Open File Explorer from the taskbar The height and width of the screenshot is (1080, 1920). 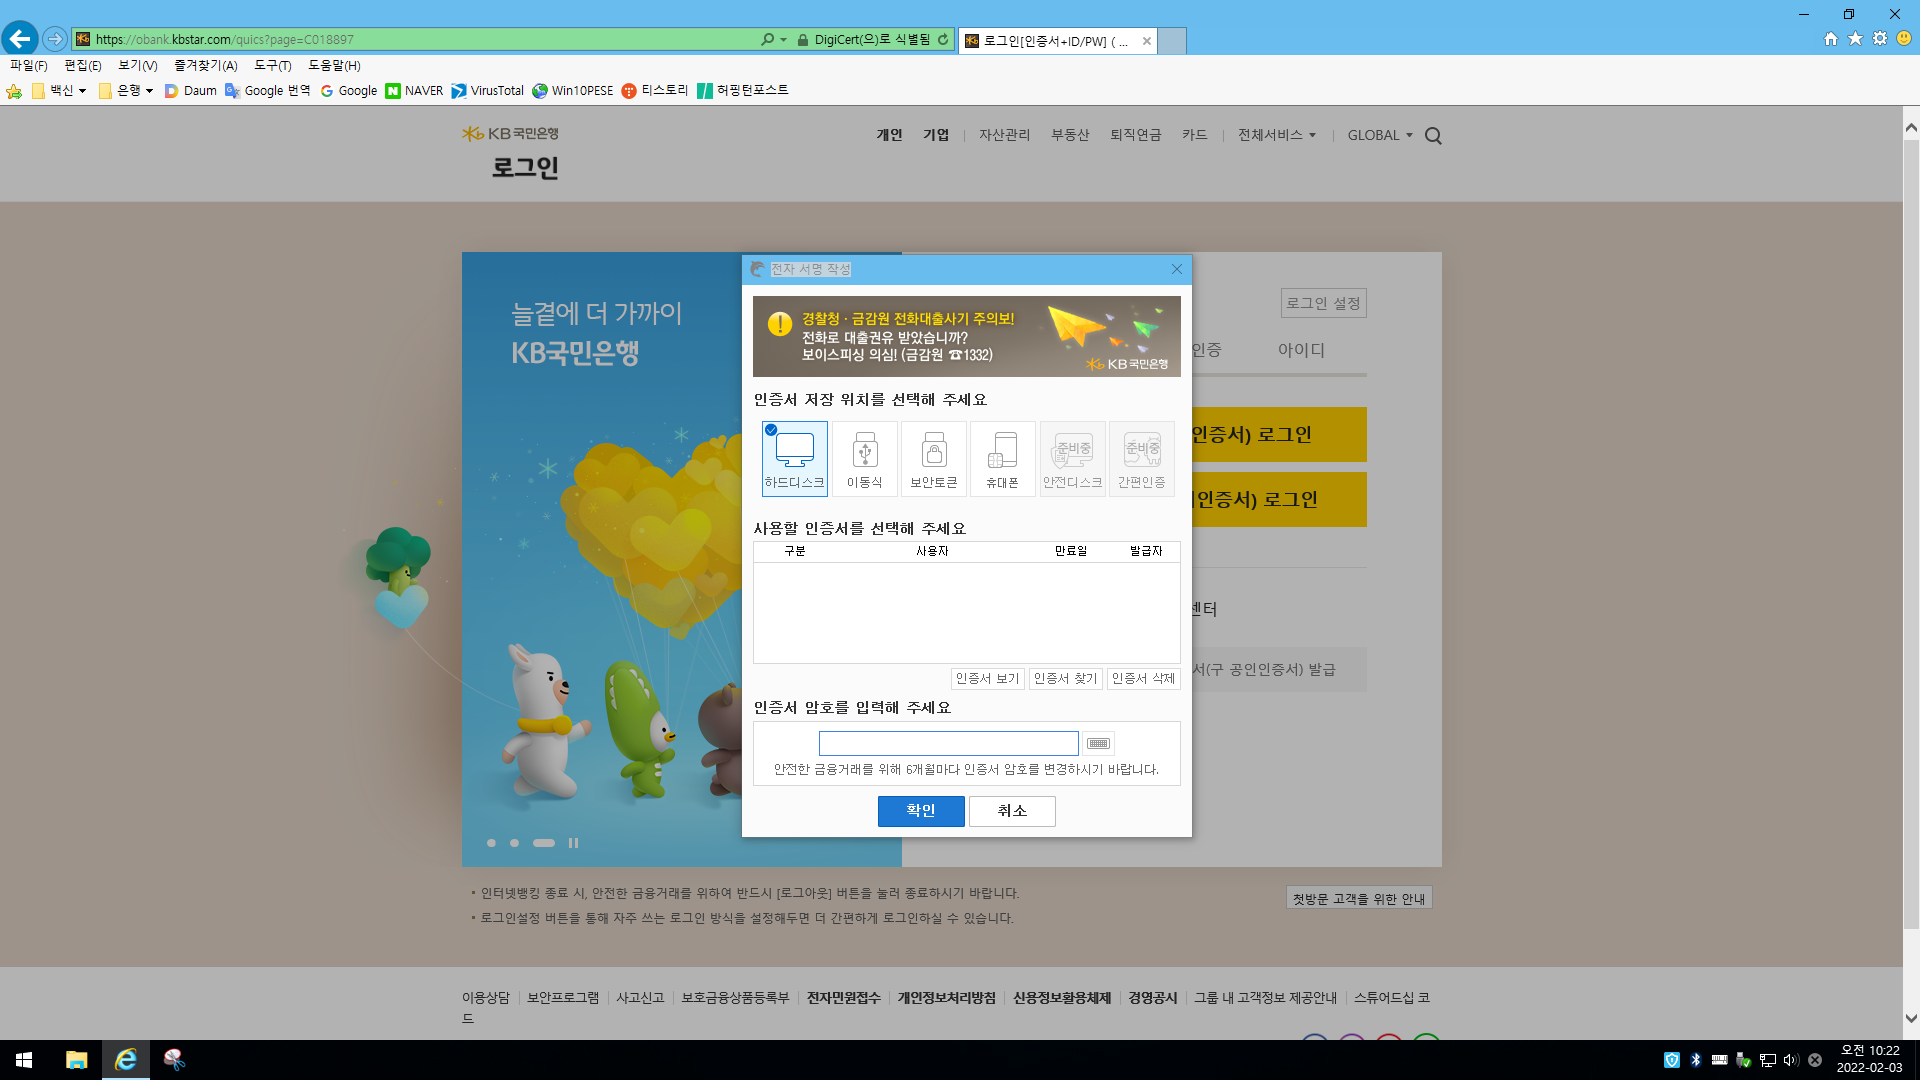point(76,1060)
